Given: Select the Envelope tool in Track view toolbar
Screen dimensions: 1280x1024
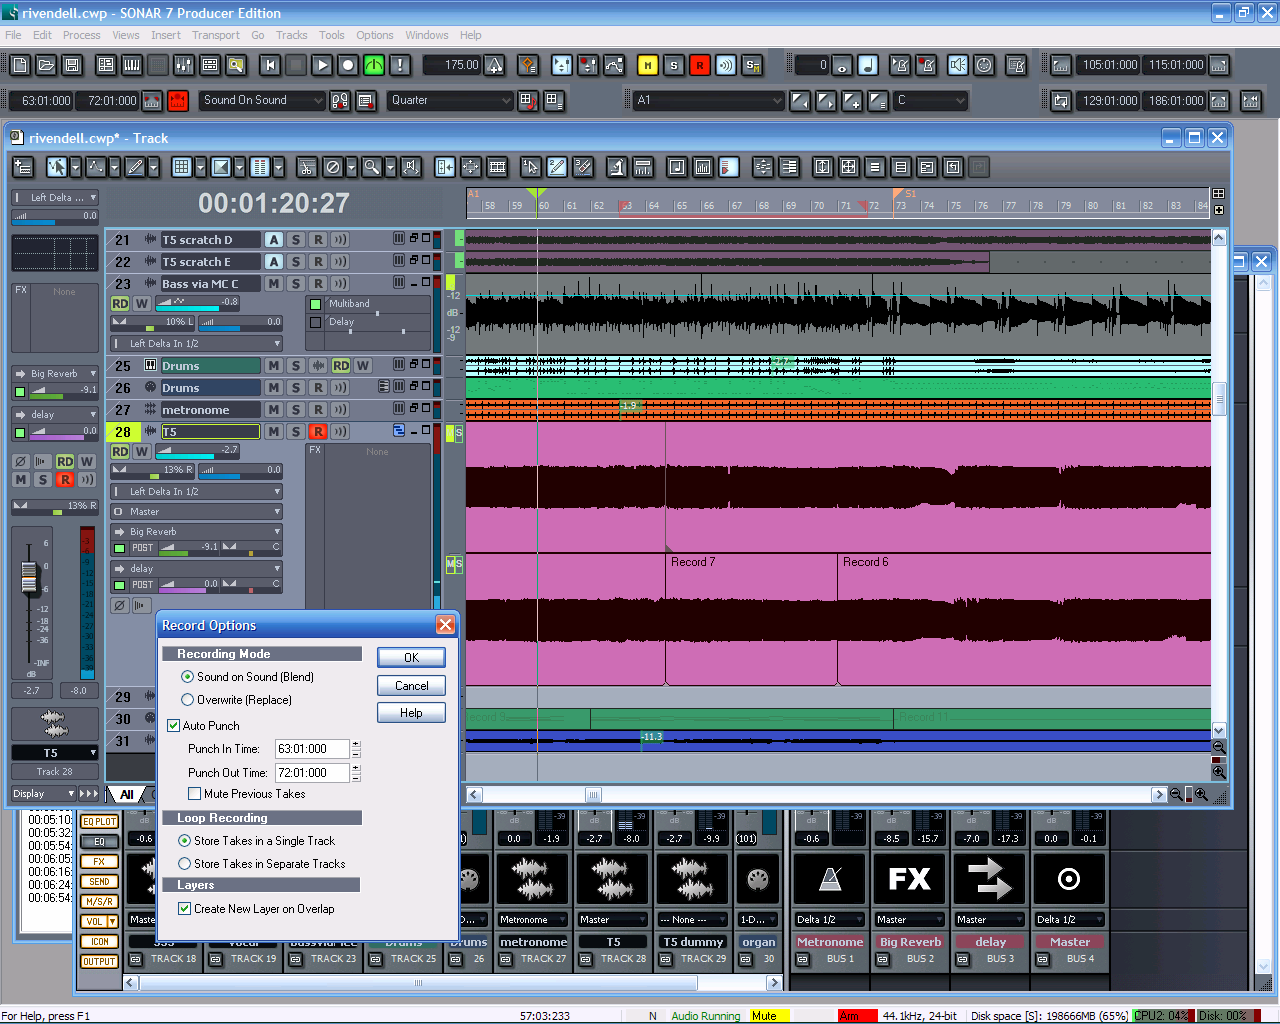Looking at the screenshot, I should pos(95,167).
